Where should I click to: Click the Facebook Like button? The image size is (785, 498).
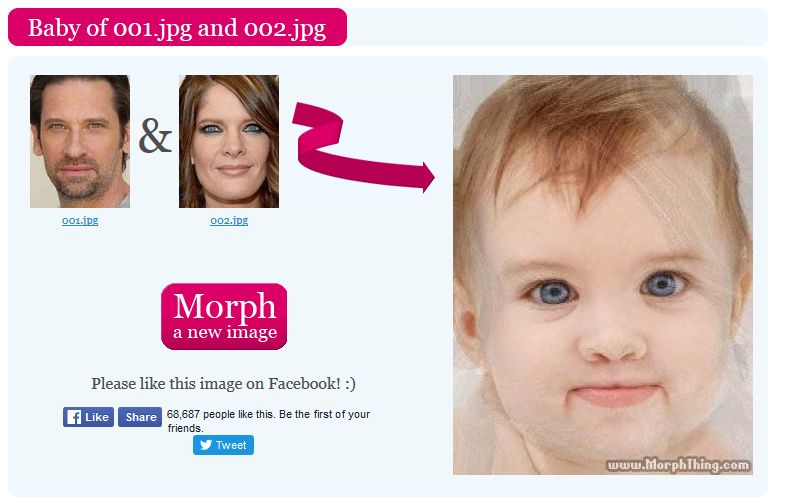(x=88, y=417)
